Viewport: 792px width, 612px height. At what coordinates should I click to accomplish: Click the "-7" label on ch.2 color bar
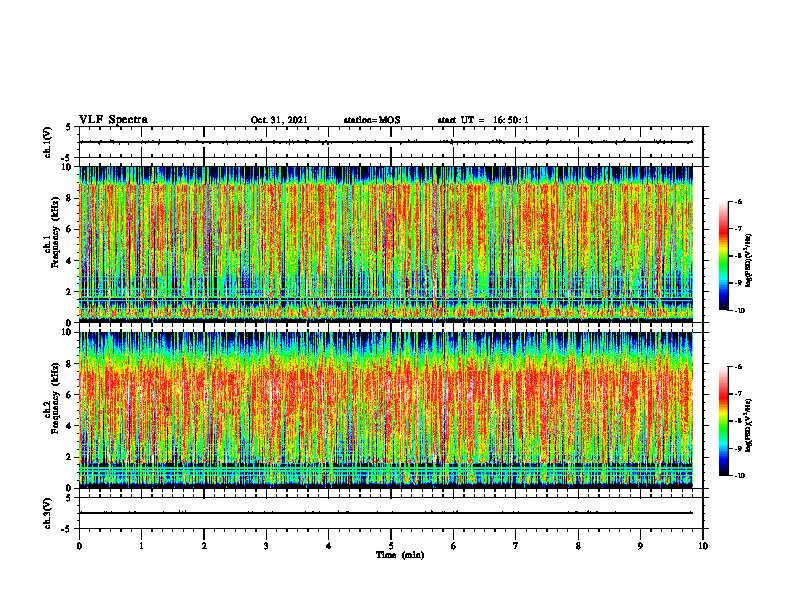coord(738,394)
